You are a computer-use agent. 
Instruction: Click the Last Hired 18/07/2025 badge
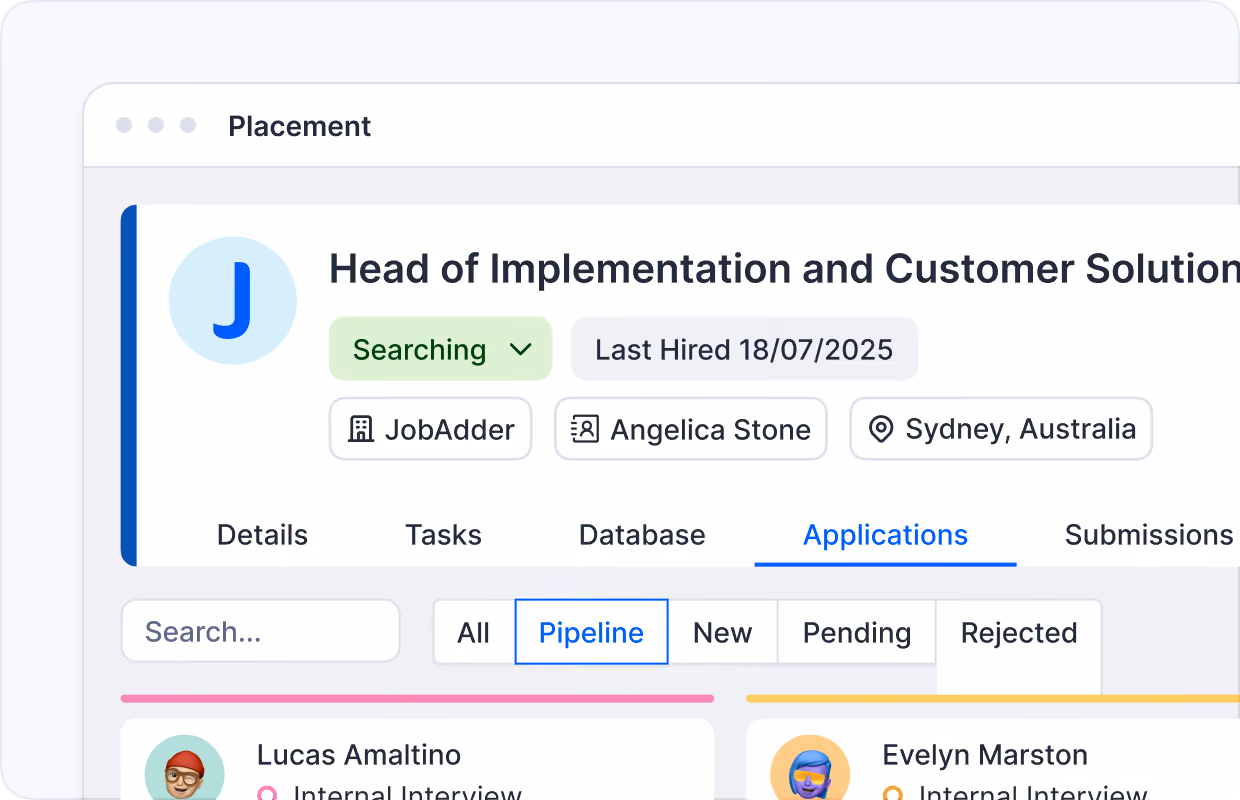tap(744, 349)
